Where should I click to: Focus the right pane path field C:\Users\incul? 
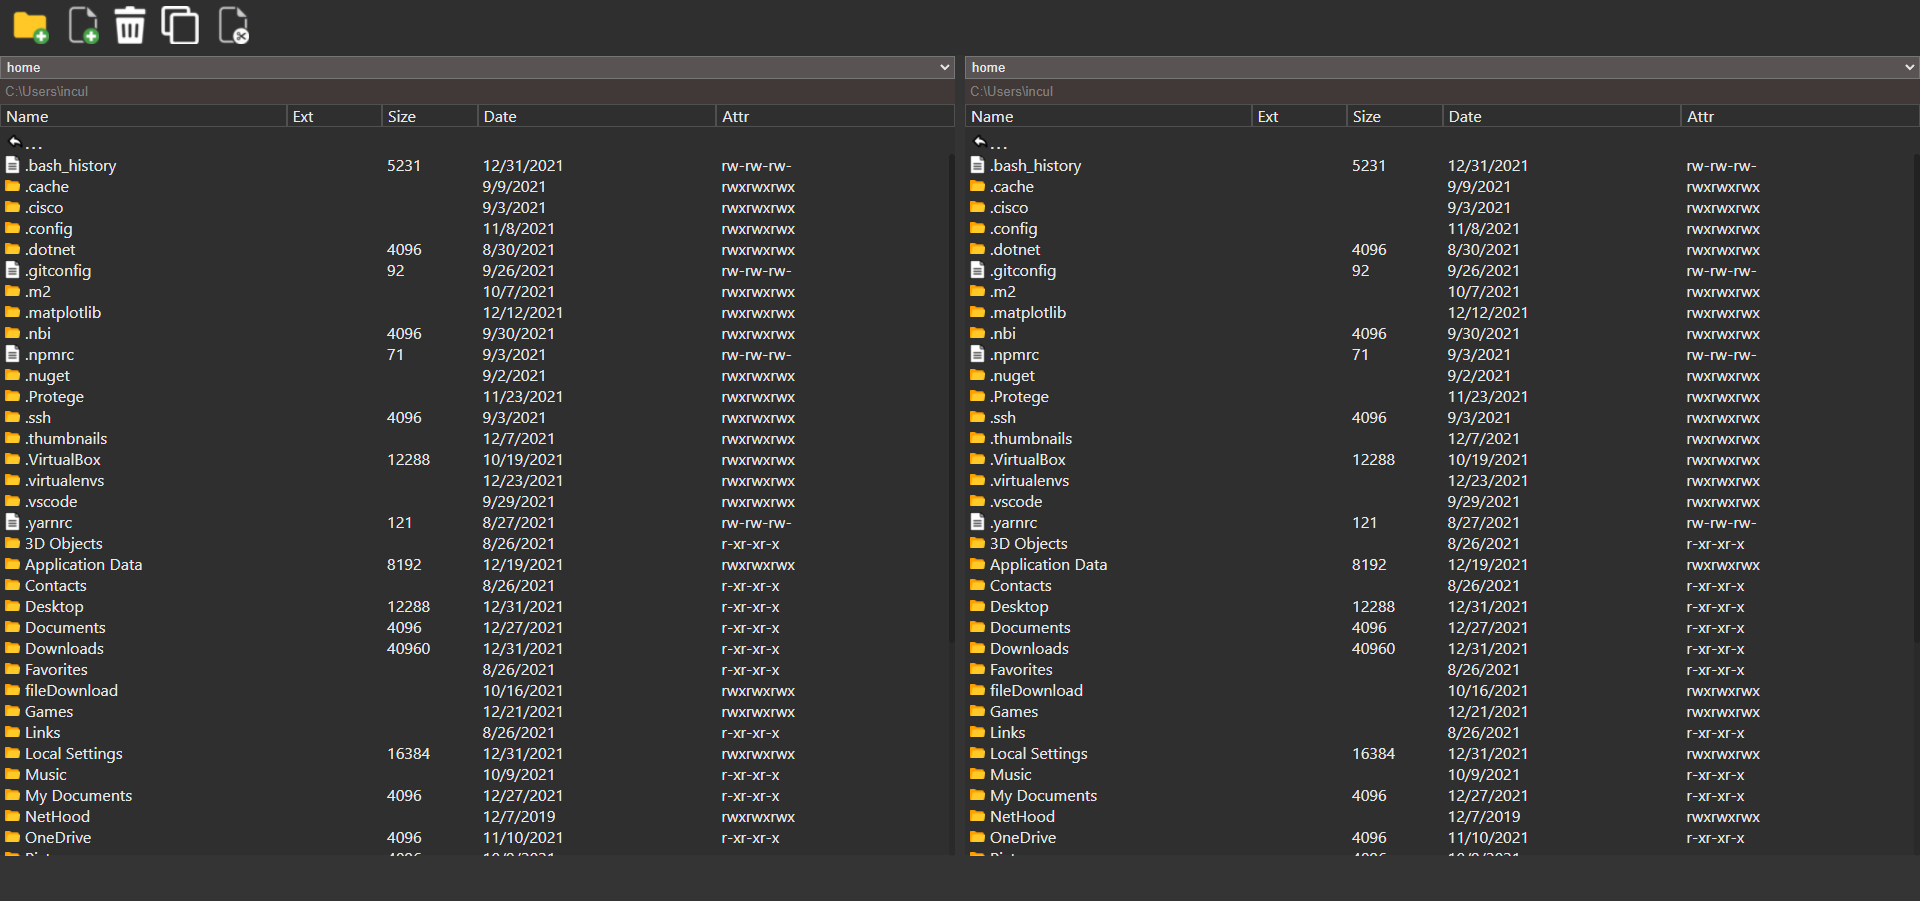pyautogui.click(x=1442, y=91)
